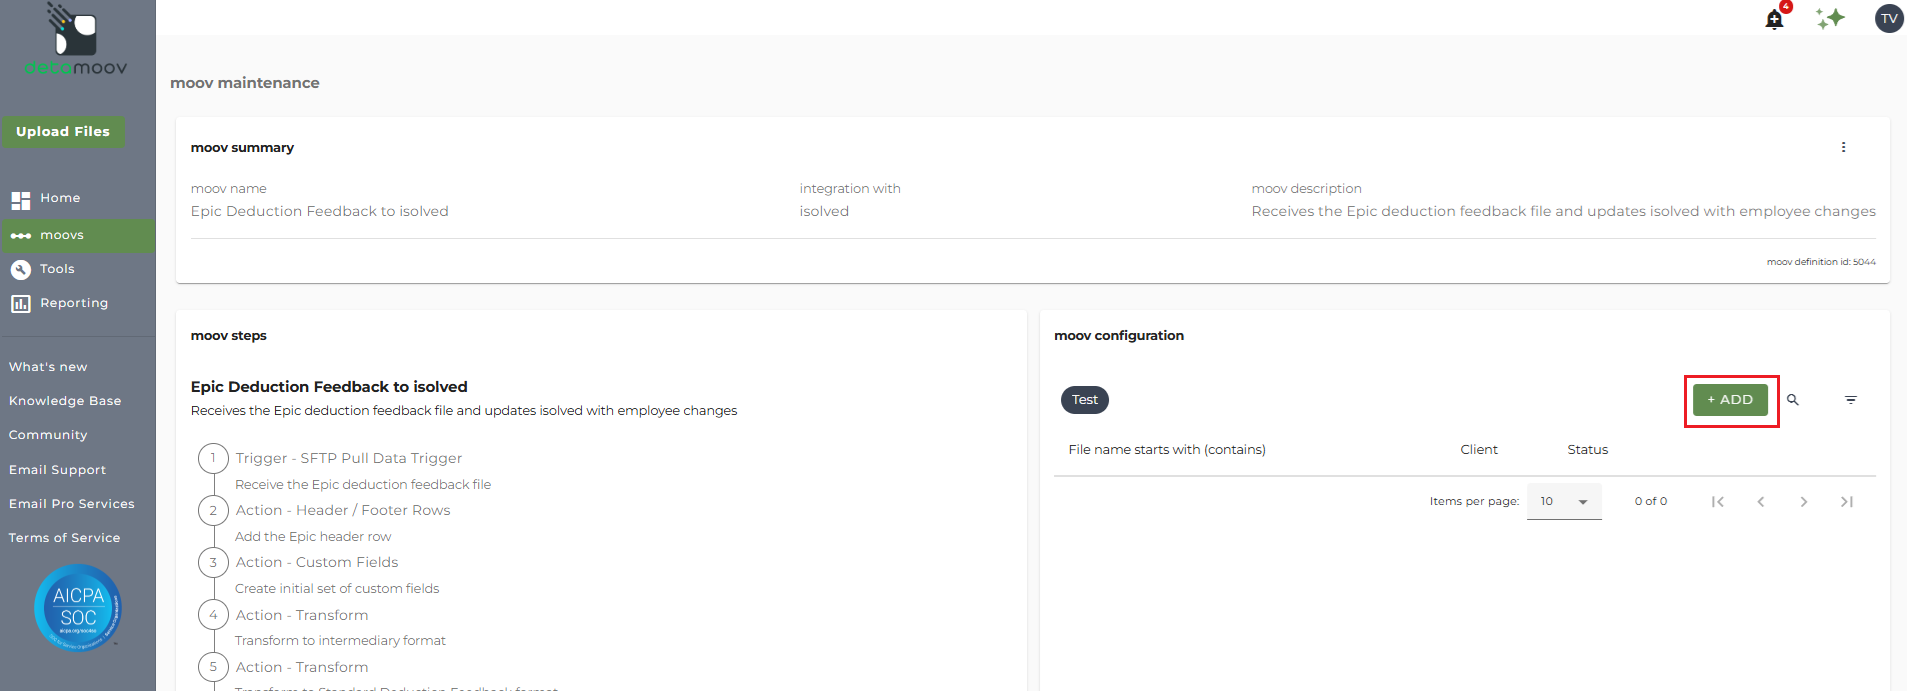Open the TV user avatar menu
This screenshot has width=1907, height=691.
tap(1889, 18)
